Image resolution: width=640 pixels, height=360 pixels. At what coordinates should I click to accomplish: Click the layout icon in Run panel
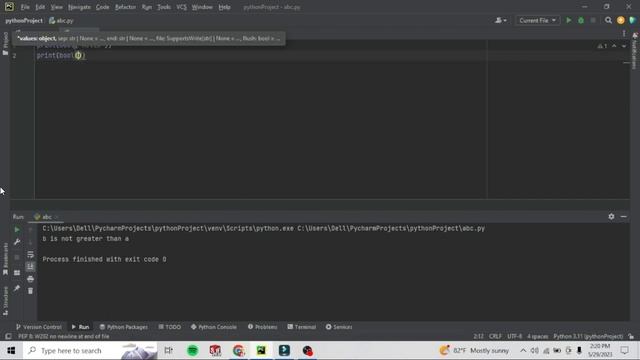tap(17, 273)
